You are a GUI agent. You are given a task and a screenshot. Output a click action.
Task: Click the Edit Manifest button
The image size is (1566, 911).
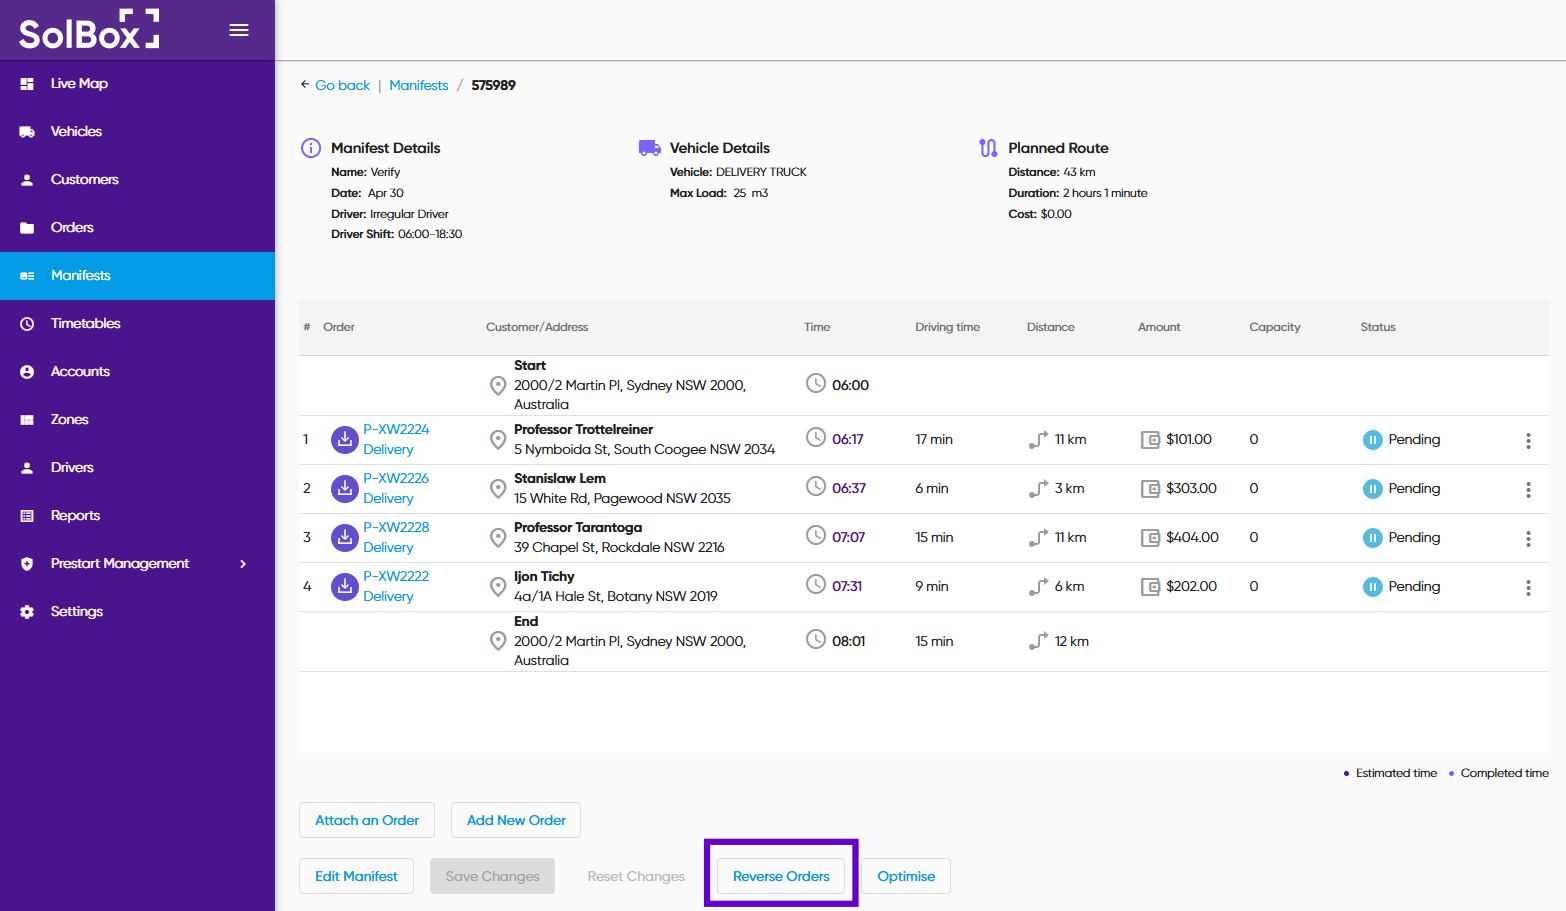click(356, 876)
